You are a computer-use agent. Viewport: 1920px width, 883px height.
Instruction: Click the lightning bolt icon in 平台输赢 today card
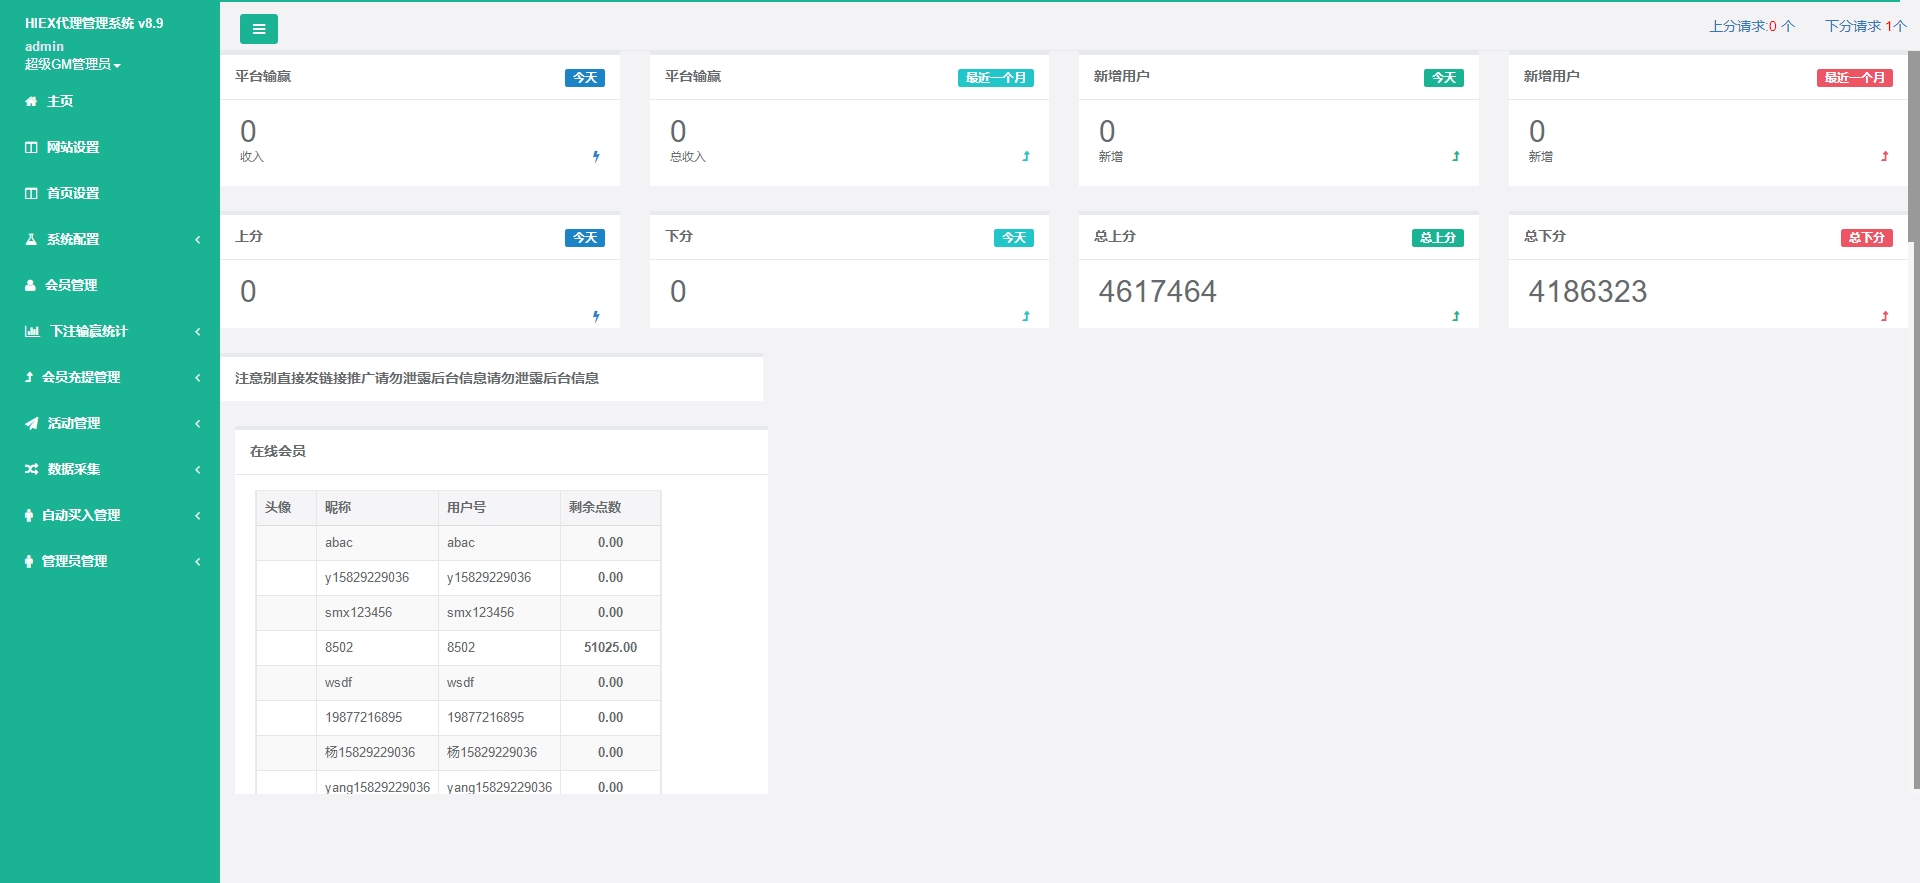click(596, 156)
